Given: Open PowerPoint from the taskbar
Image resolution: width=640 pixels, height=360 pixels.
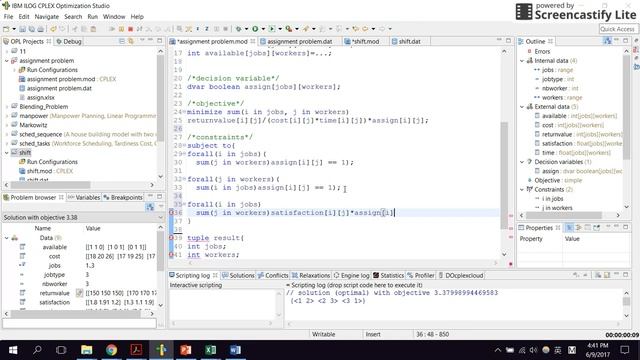Looking at the screenshot, I should [x=186, y=350].
